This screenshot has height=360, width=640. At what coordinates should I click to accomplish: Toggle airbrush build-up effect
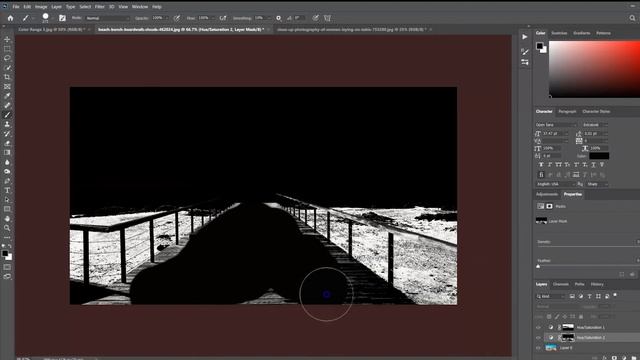[223, 18]
